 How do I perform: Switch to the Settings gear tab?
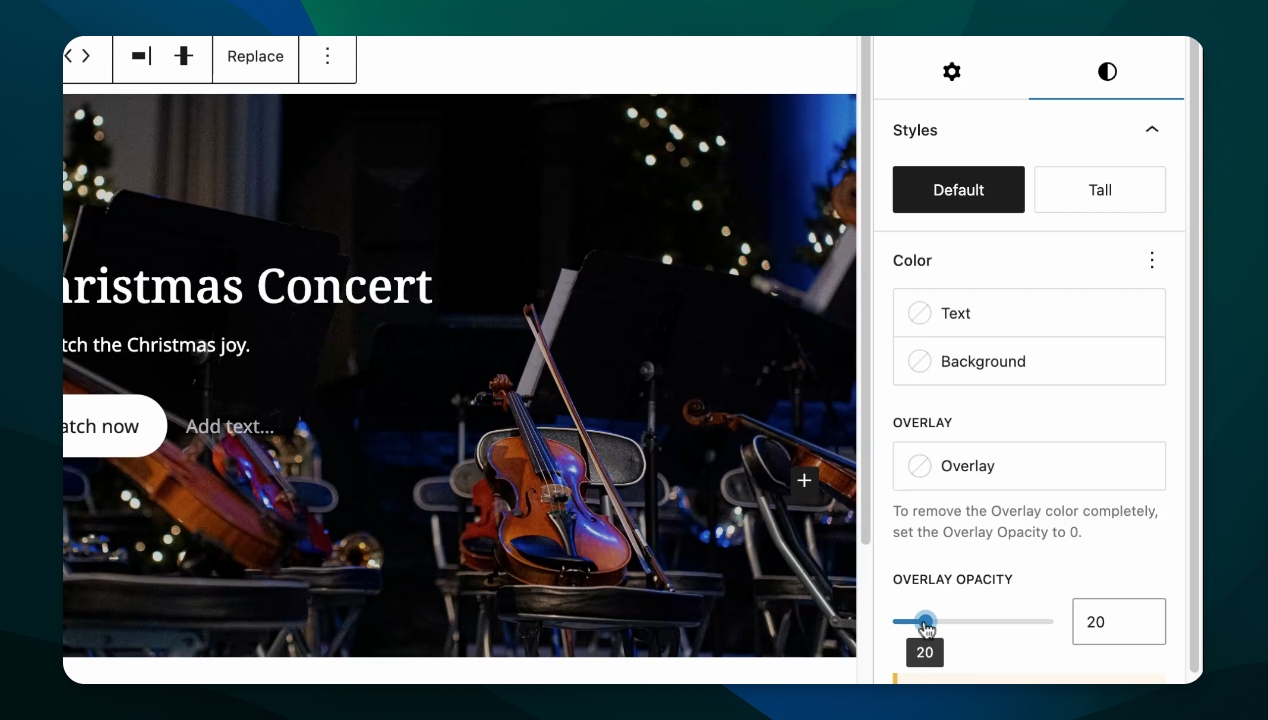pyautogui.click(x=951, y=72)
